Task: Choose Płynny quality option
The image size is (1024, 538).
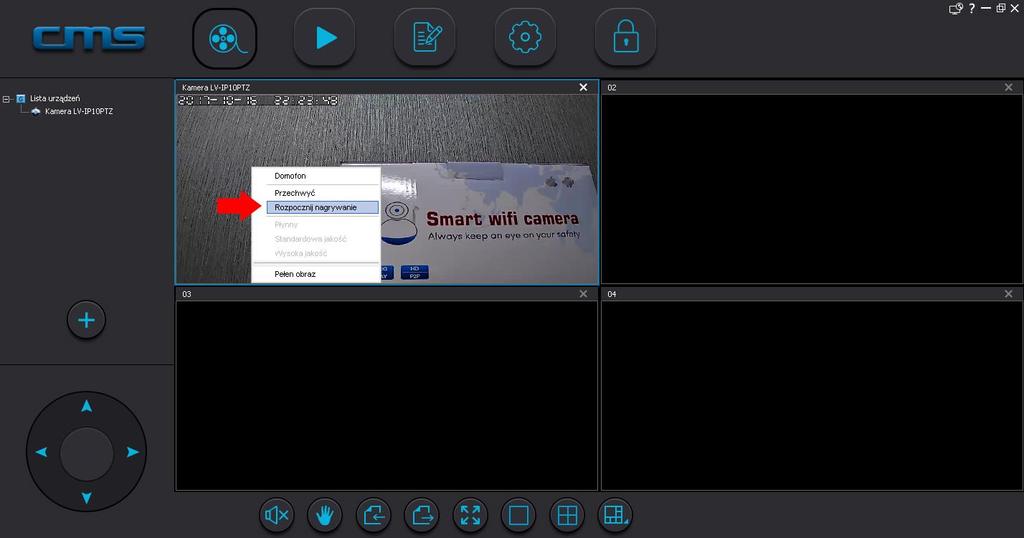Action: (x=286, y=225)
